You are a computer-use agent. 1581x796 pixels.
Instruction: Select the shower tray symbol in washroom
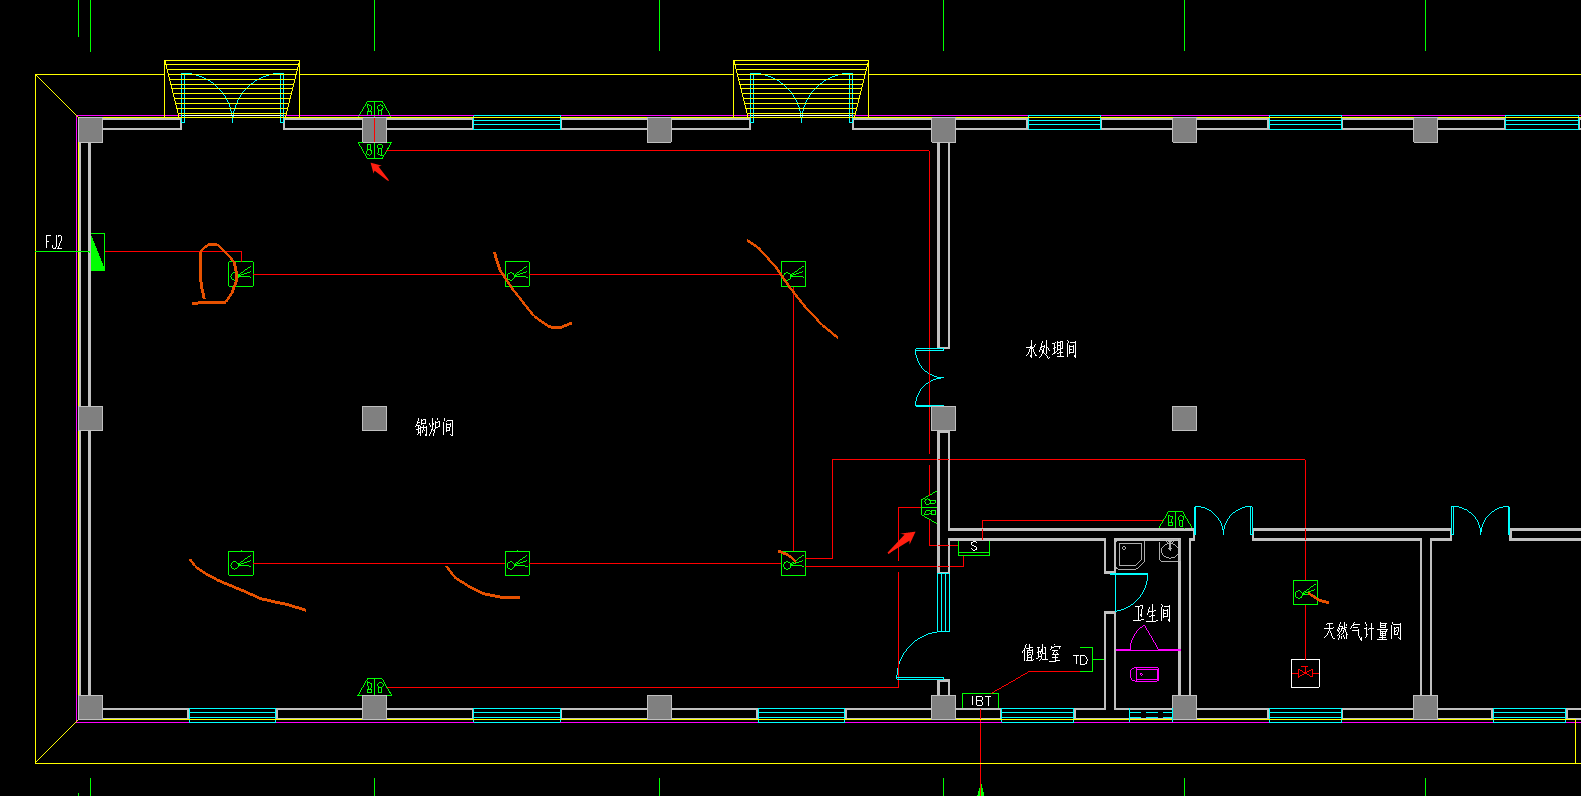tap(1131, 555)
